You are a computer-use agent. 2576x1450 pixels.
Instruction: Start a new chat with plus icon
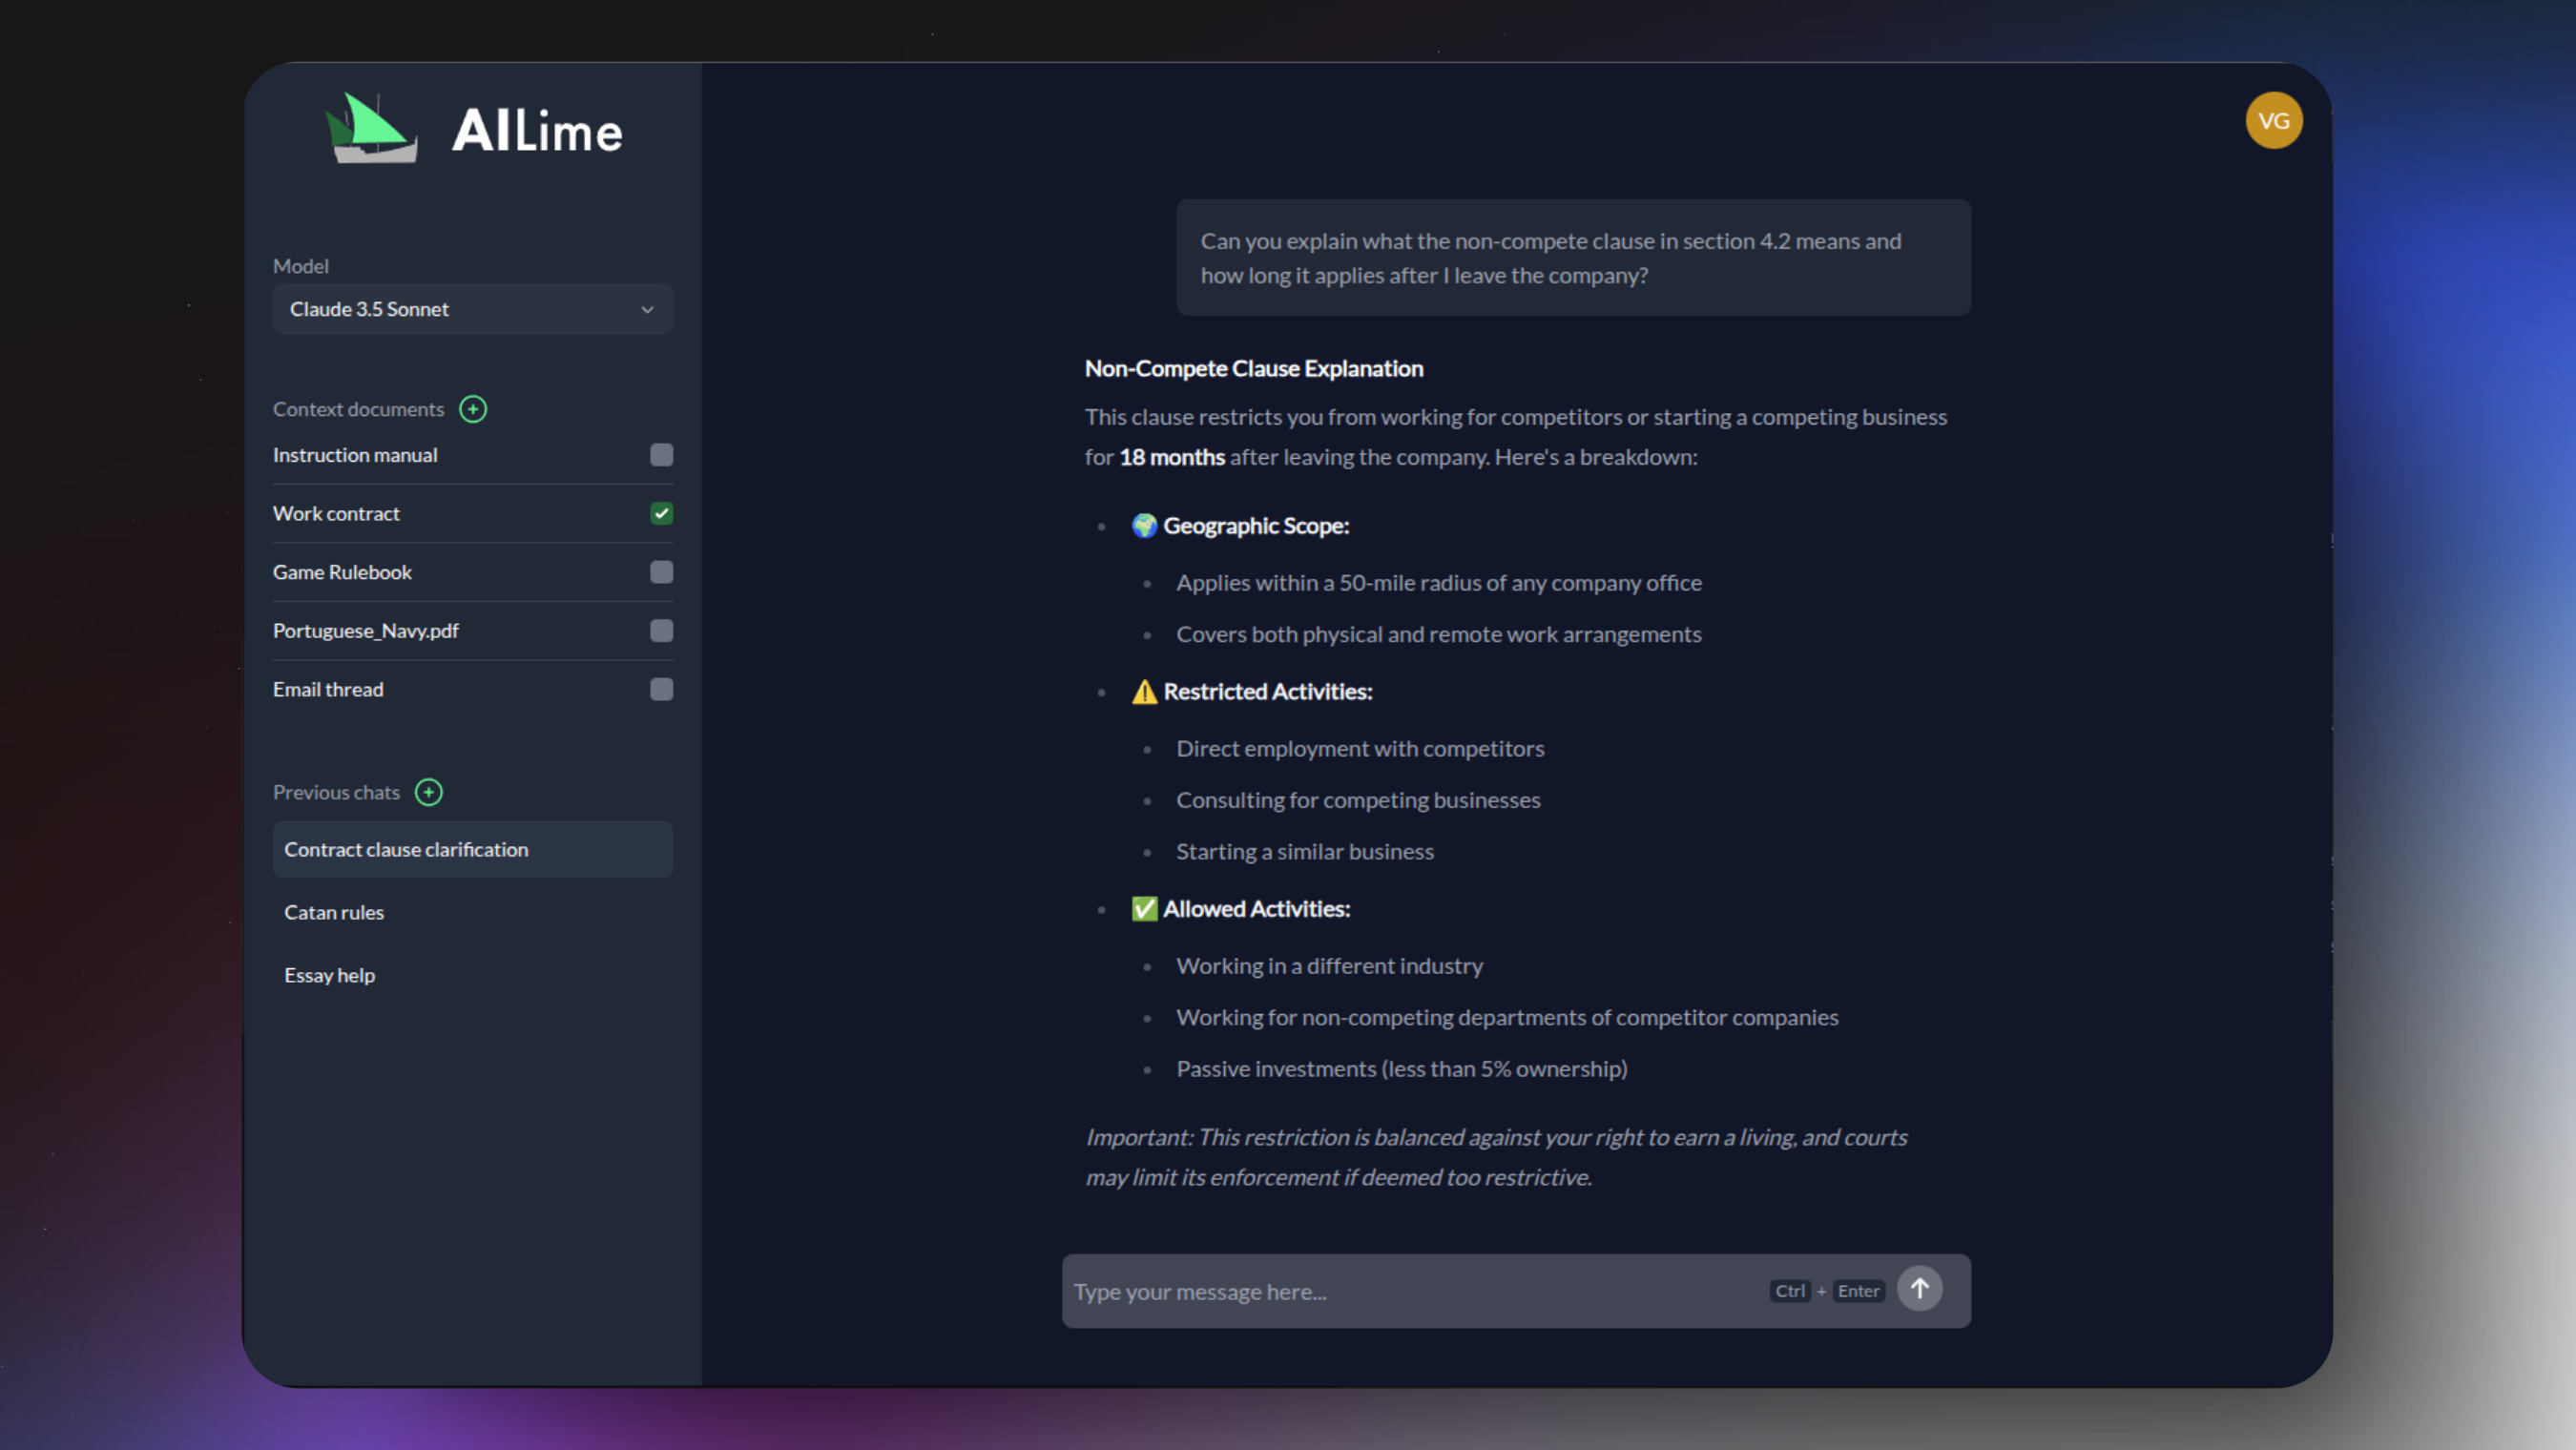click(x=429, y=792)
